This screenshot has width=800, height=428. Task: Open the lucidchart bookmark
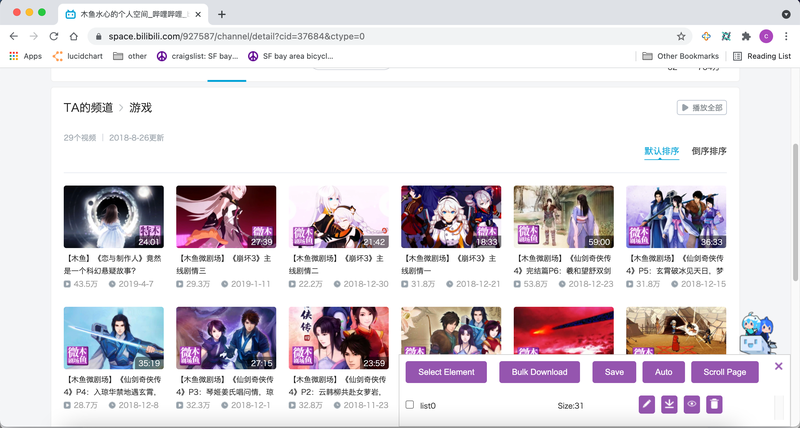[78, 56]
